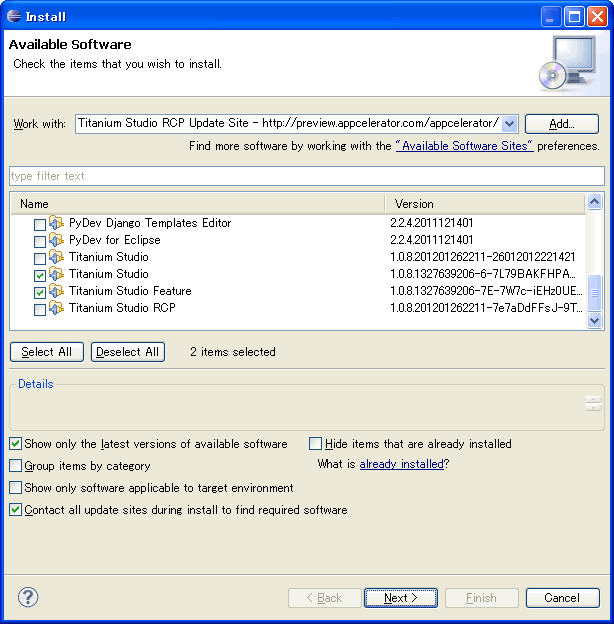Open the Work with site dropdown arrow
The image size is (614, 624).
pyautogui.click(x=509, y=124)
